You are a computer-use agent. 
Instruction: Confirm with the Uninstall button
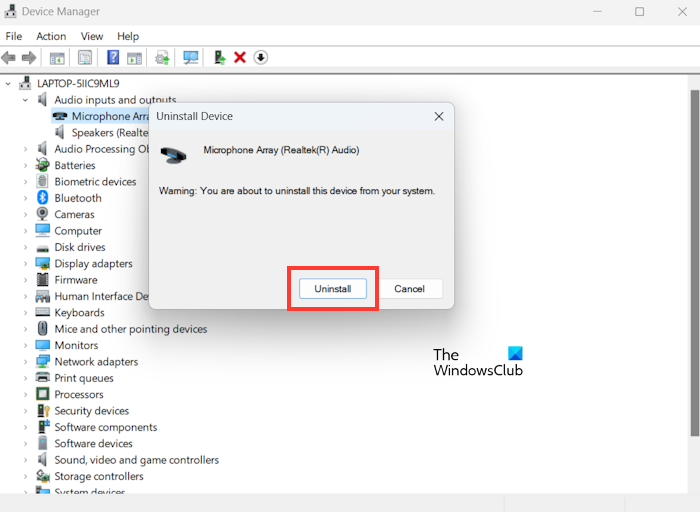tap(333, 289)
